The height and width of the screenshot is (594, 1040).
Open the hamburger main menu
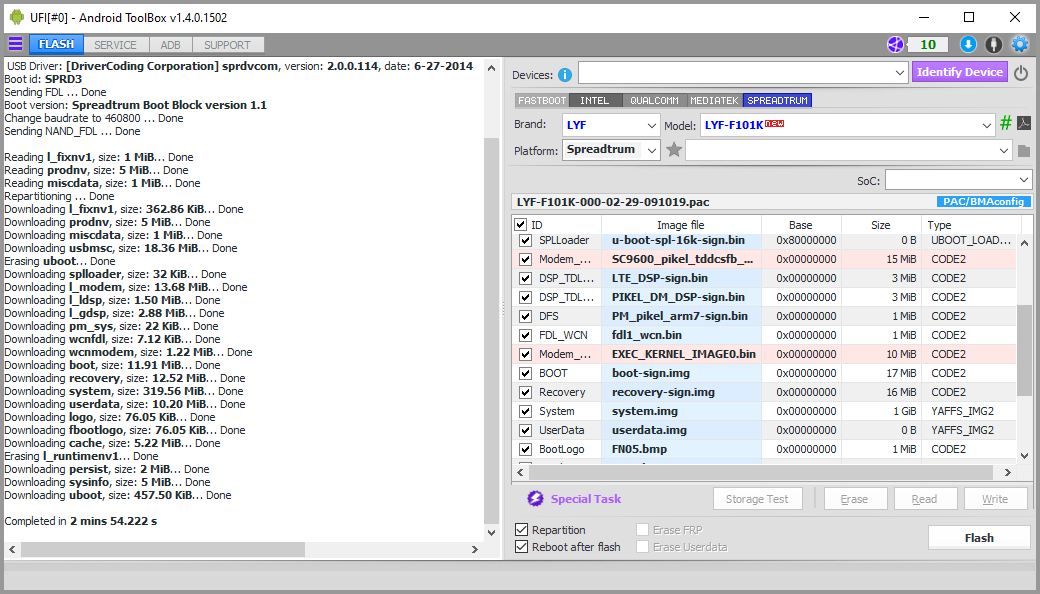point(15,44)
